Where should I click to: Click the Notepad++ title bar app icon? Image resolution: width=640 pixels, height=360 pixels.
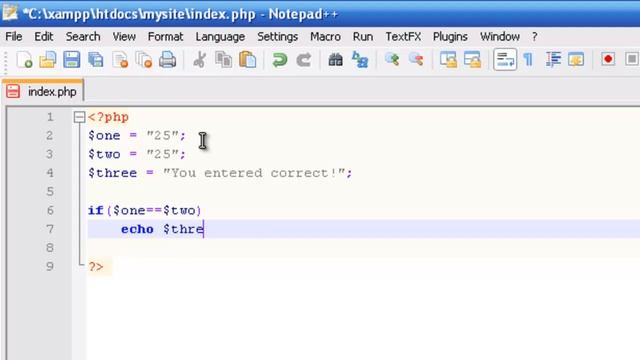pos(9,13)
